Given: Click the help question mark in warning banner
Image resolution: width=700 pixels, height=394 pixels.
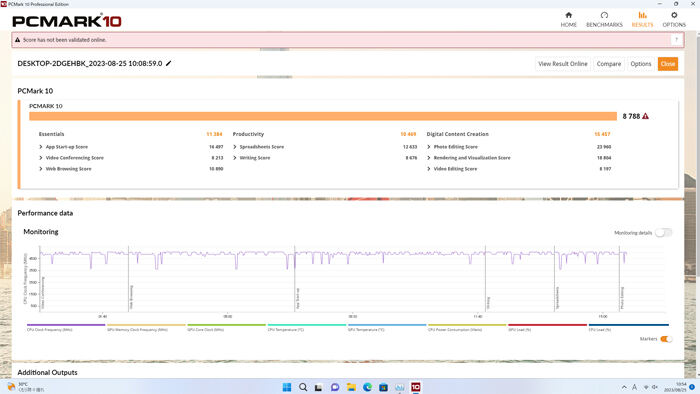Looking at the screenshot, I should pos(676,40).
